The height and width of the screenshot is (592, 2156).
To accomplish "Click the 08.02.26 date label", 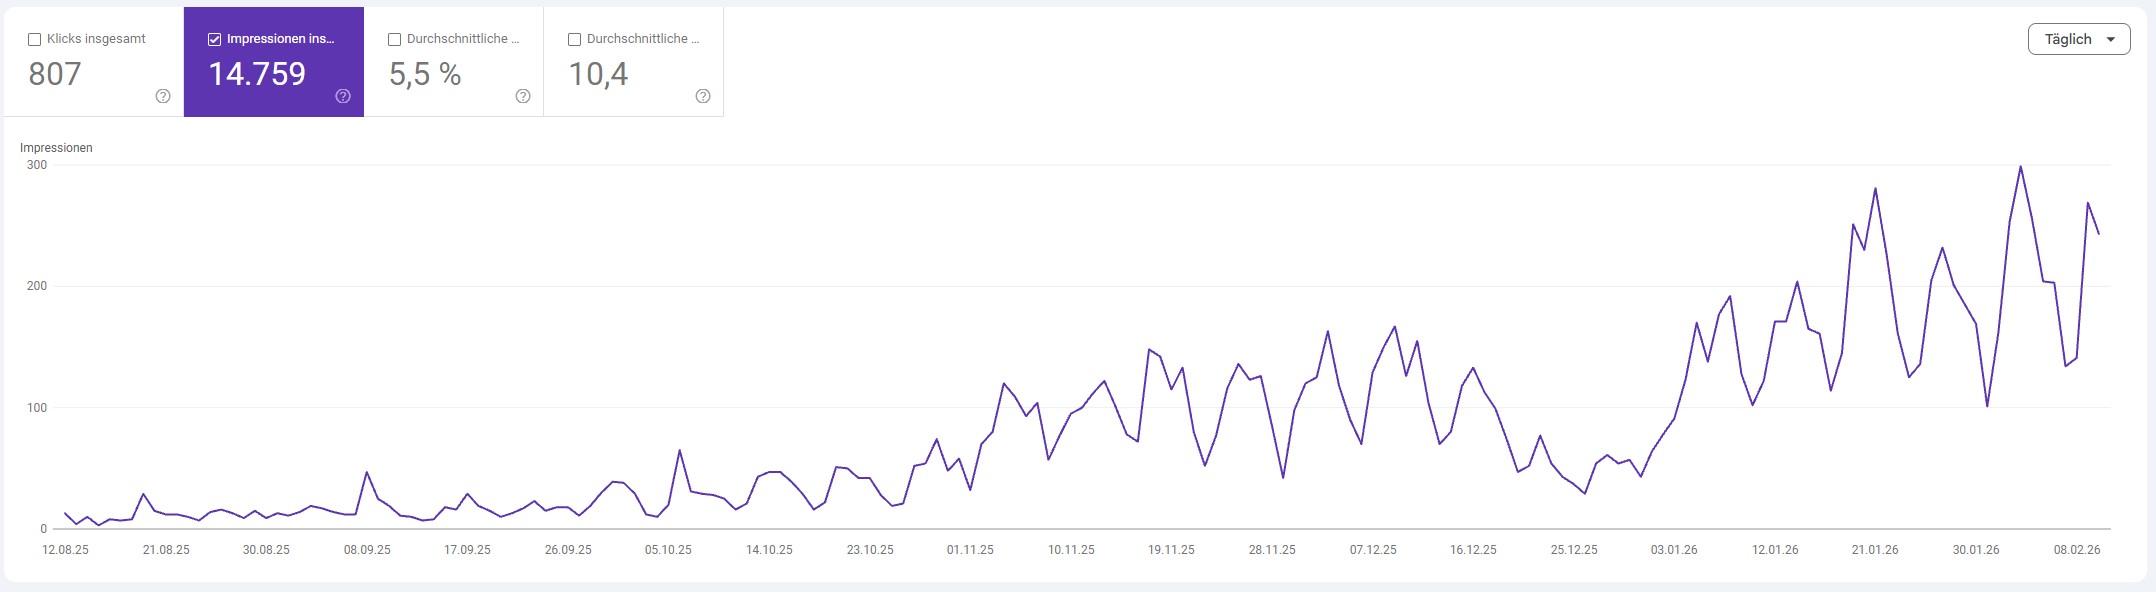I will [2077, 550].
